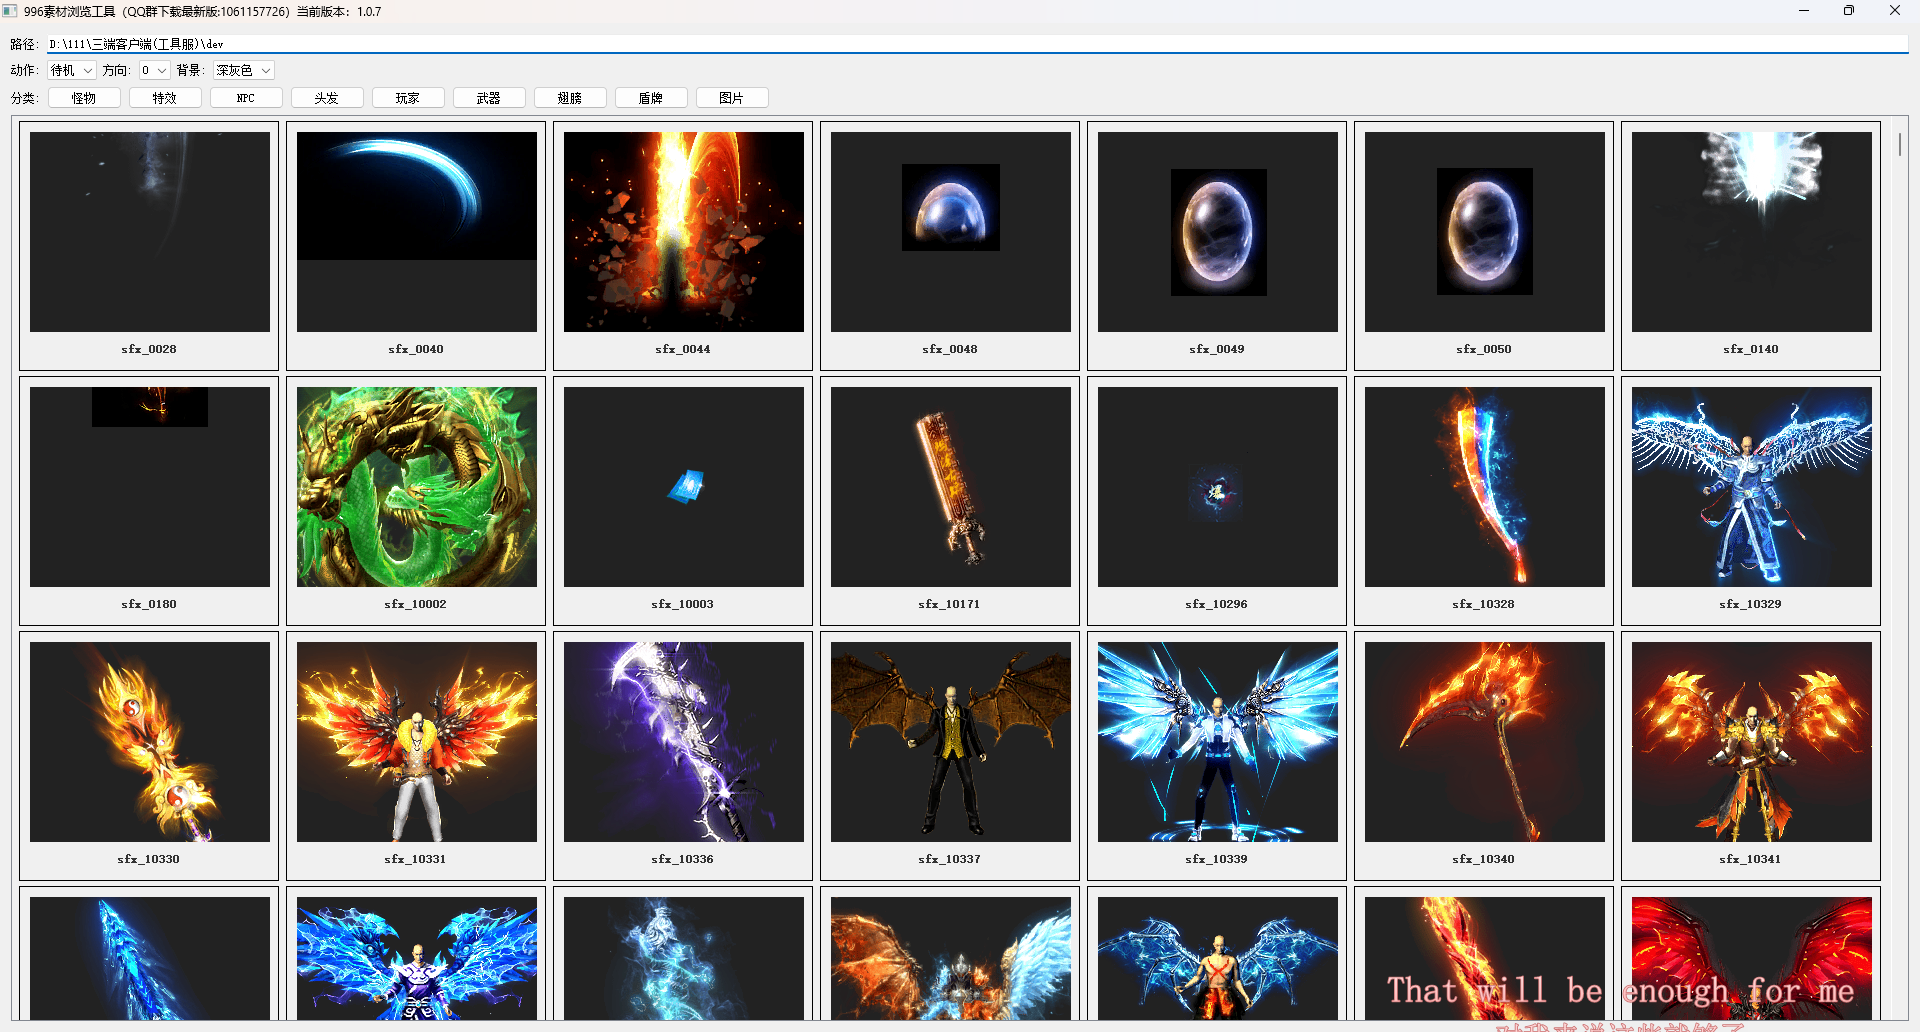The image size is (1920, 1032).
Task: Select the sfx_10328 rainbow blade thumbnail
Action: coord(1484,487)
